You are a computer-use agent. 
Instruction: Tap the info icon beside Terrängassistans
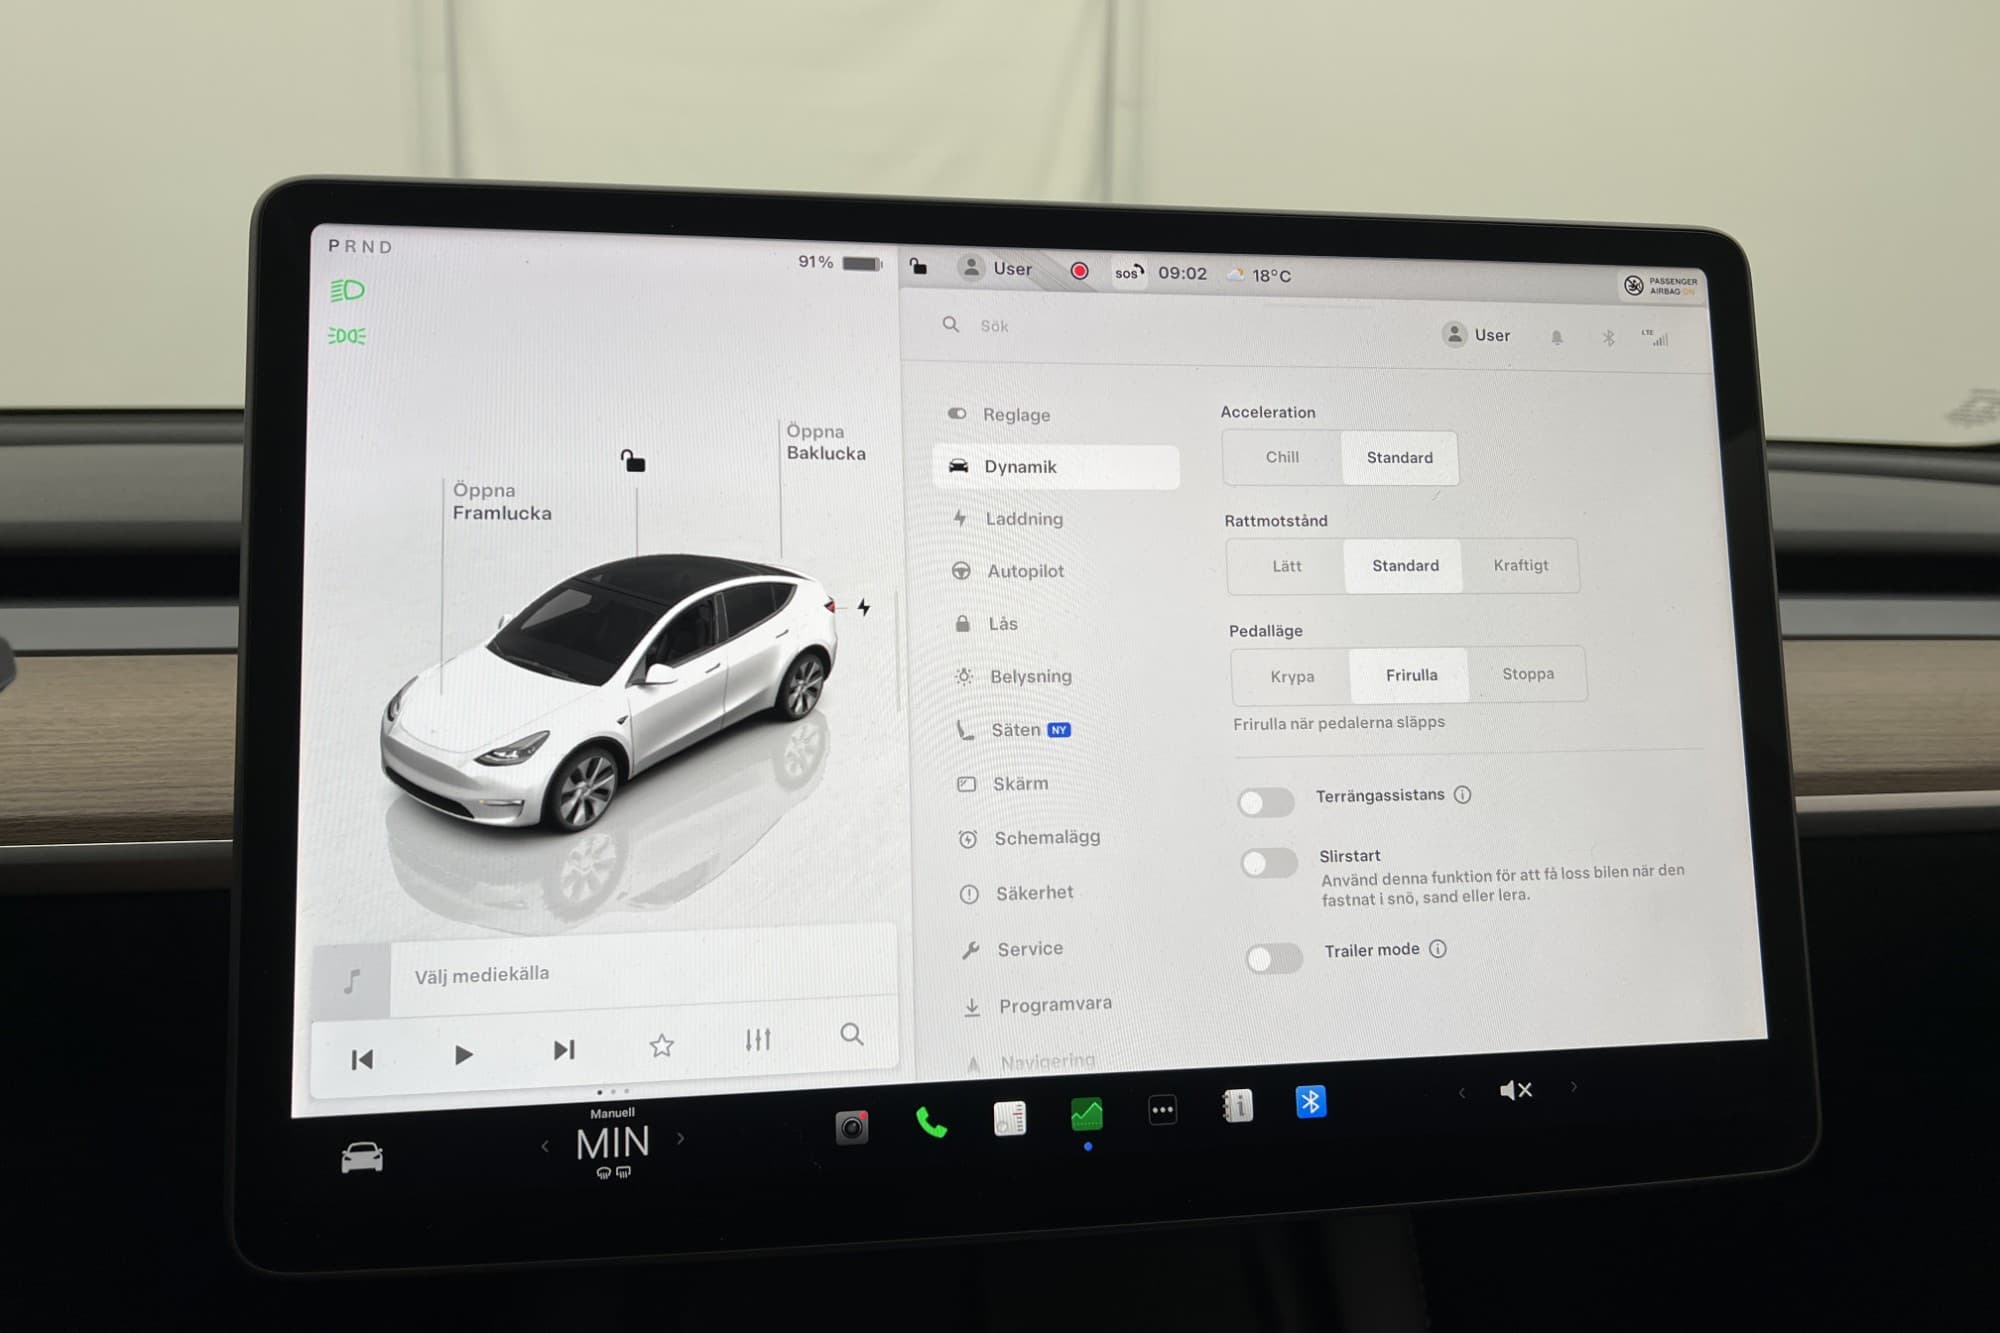click(1463, 795)
